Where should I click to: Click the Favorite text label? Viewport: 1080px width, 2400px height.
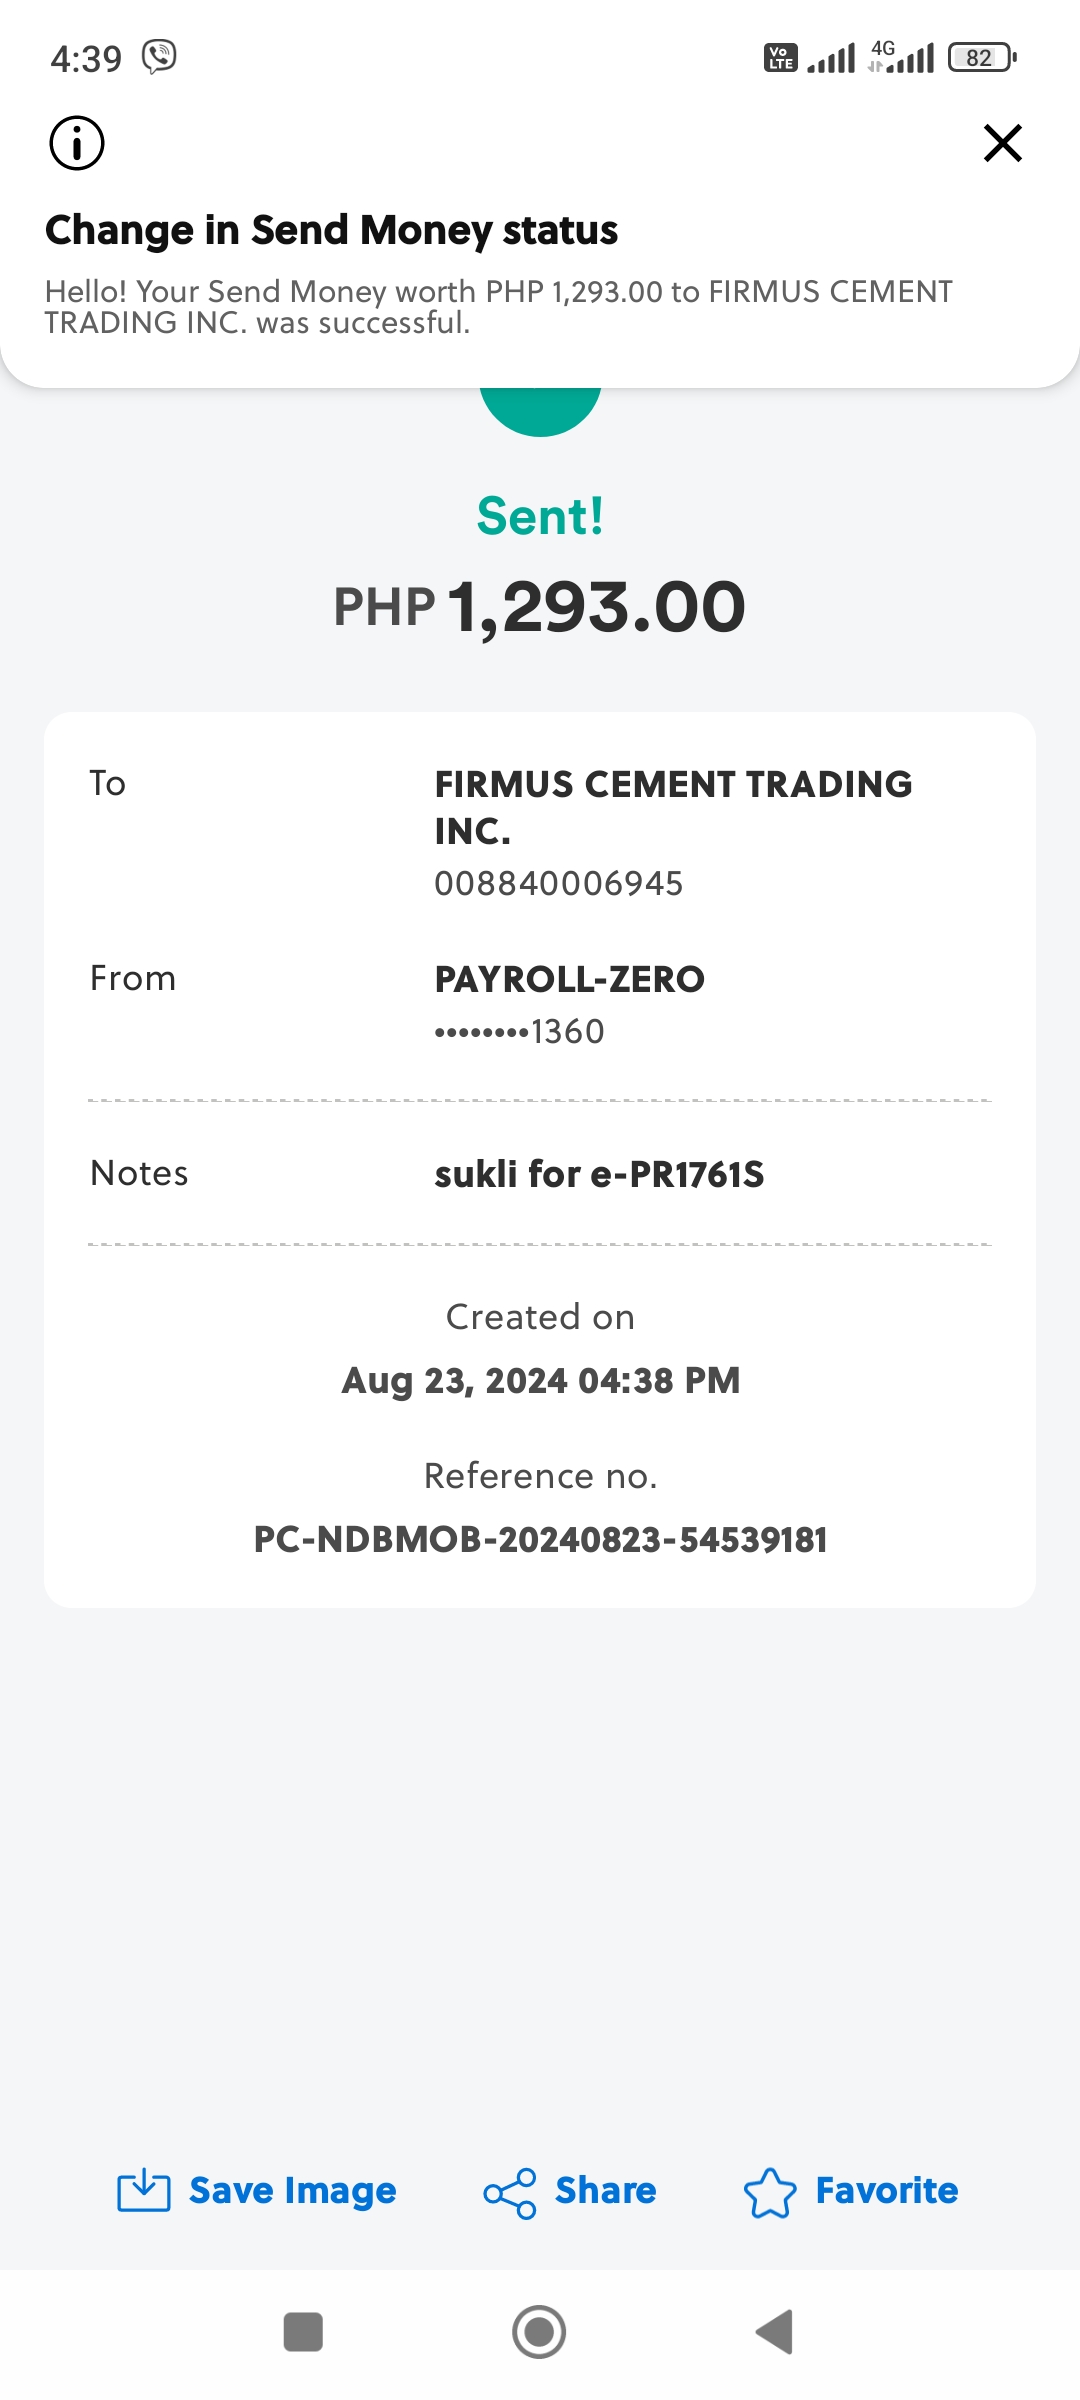click(886, 2191)
